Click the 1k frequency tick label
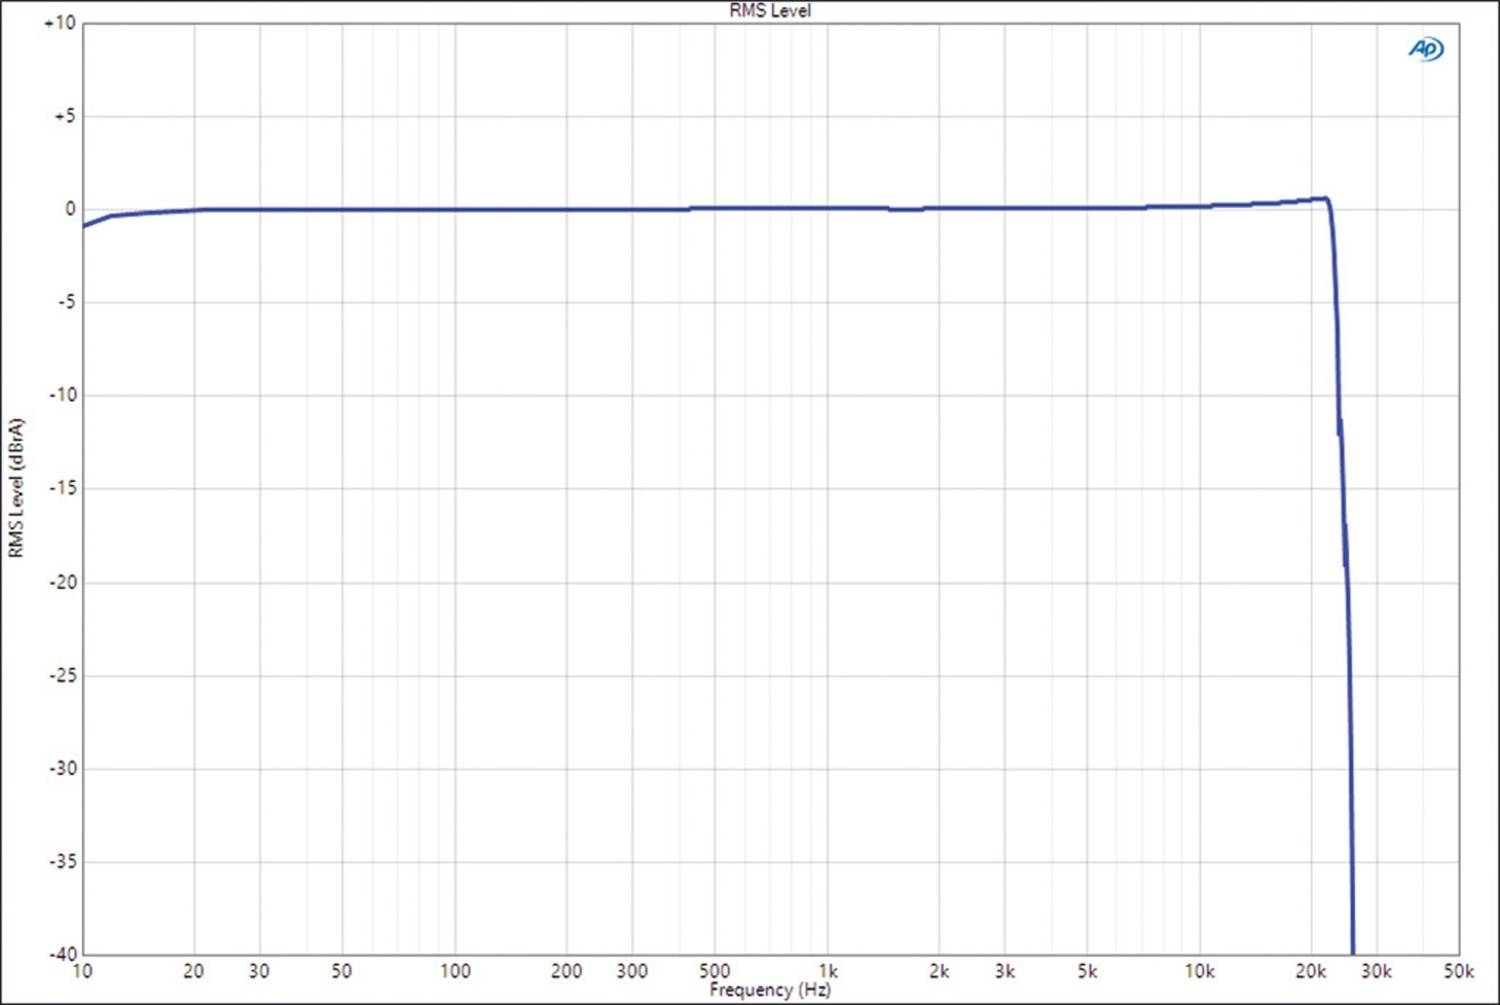The height and width of the screenshot is (1005, 1500). click(x=828, y=971)
